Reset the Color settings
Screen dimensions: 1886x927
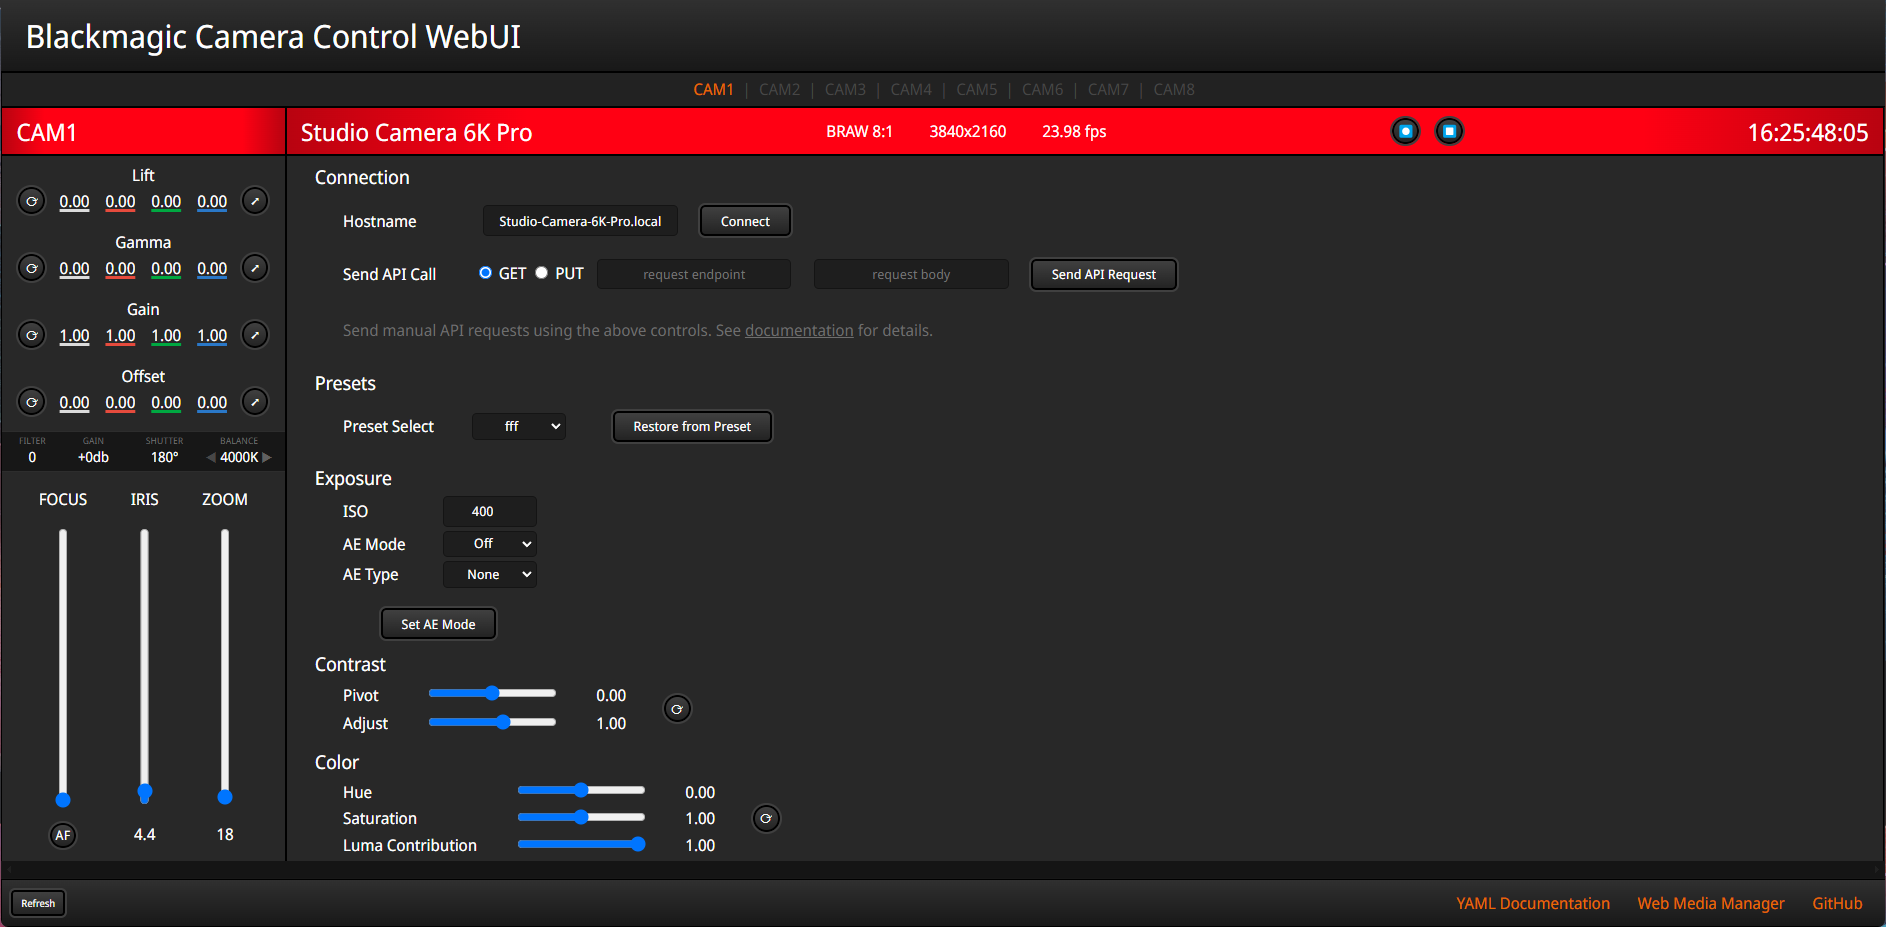[766, 818]
